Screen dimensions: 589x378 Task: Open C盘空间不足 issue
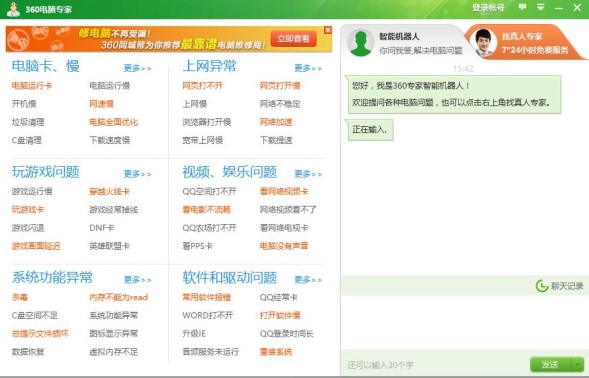click(x=35, y=315)
